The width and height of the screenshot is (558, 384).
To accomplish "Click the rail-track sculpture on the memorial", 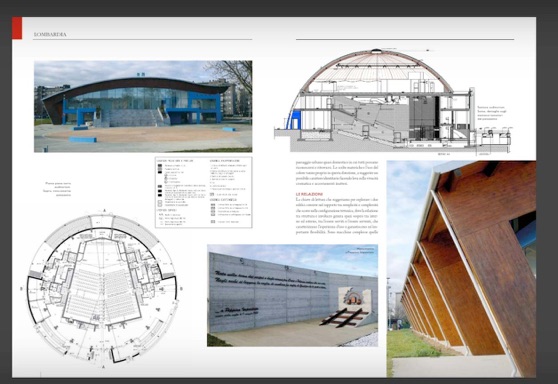I will click(x=344, y=317).
